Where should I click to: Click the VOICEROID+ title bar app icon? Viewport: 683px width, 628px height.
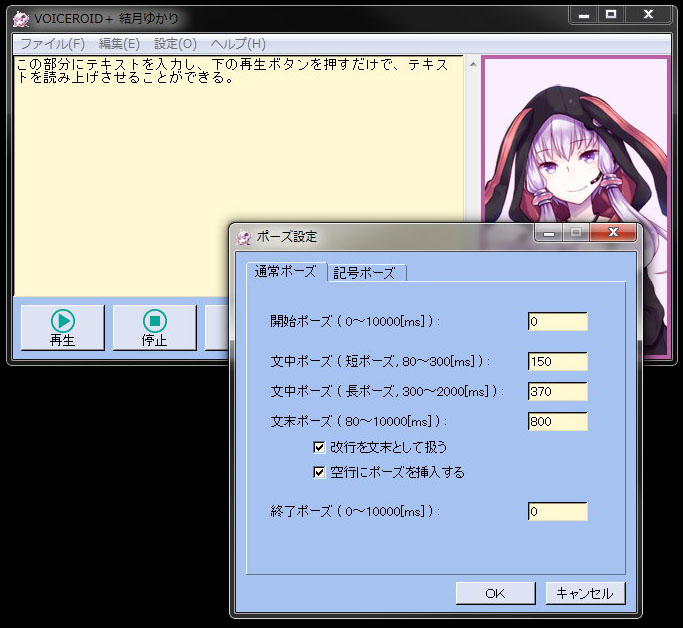tap(20, 18)
